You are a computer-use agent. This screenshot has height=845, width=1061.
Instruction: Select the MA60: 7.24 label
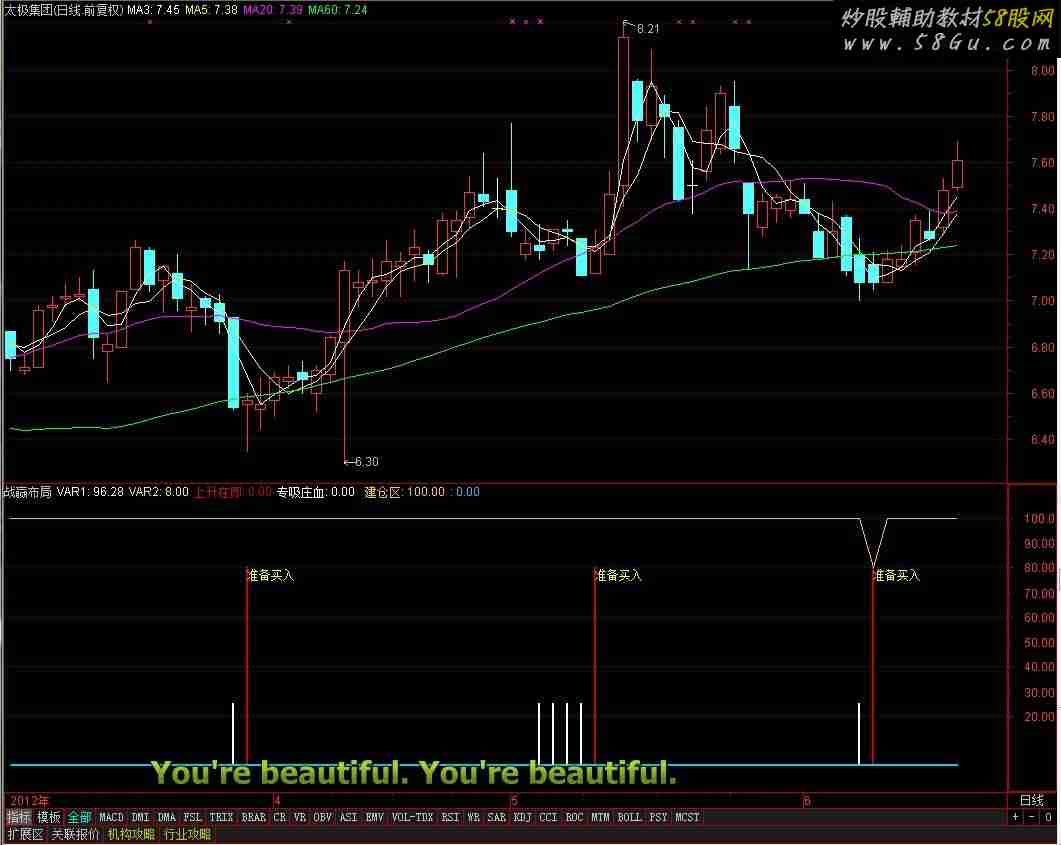(338, 10)
